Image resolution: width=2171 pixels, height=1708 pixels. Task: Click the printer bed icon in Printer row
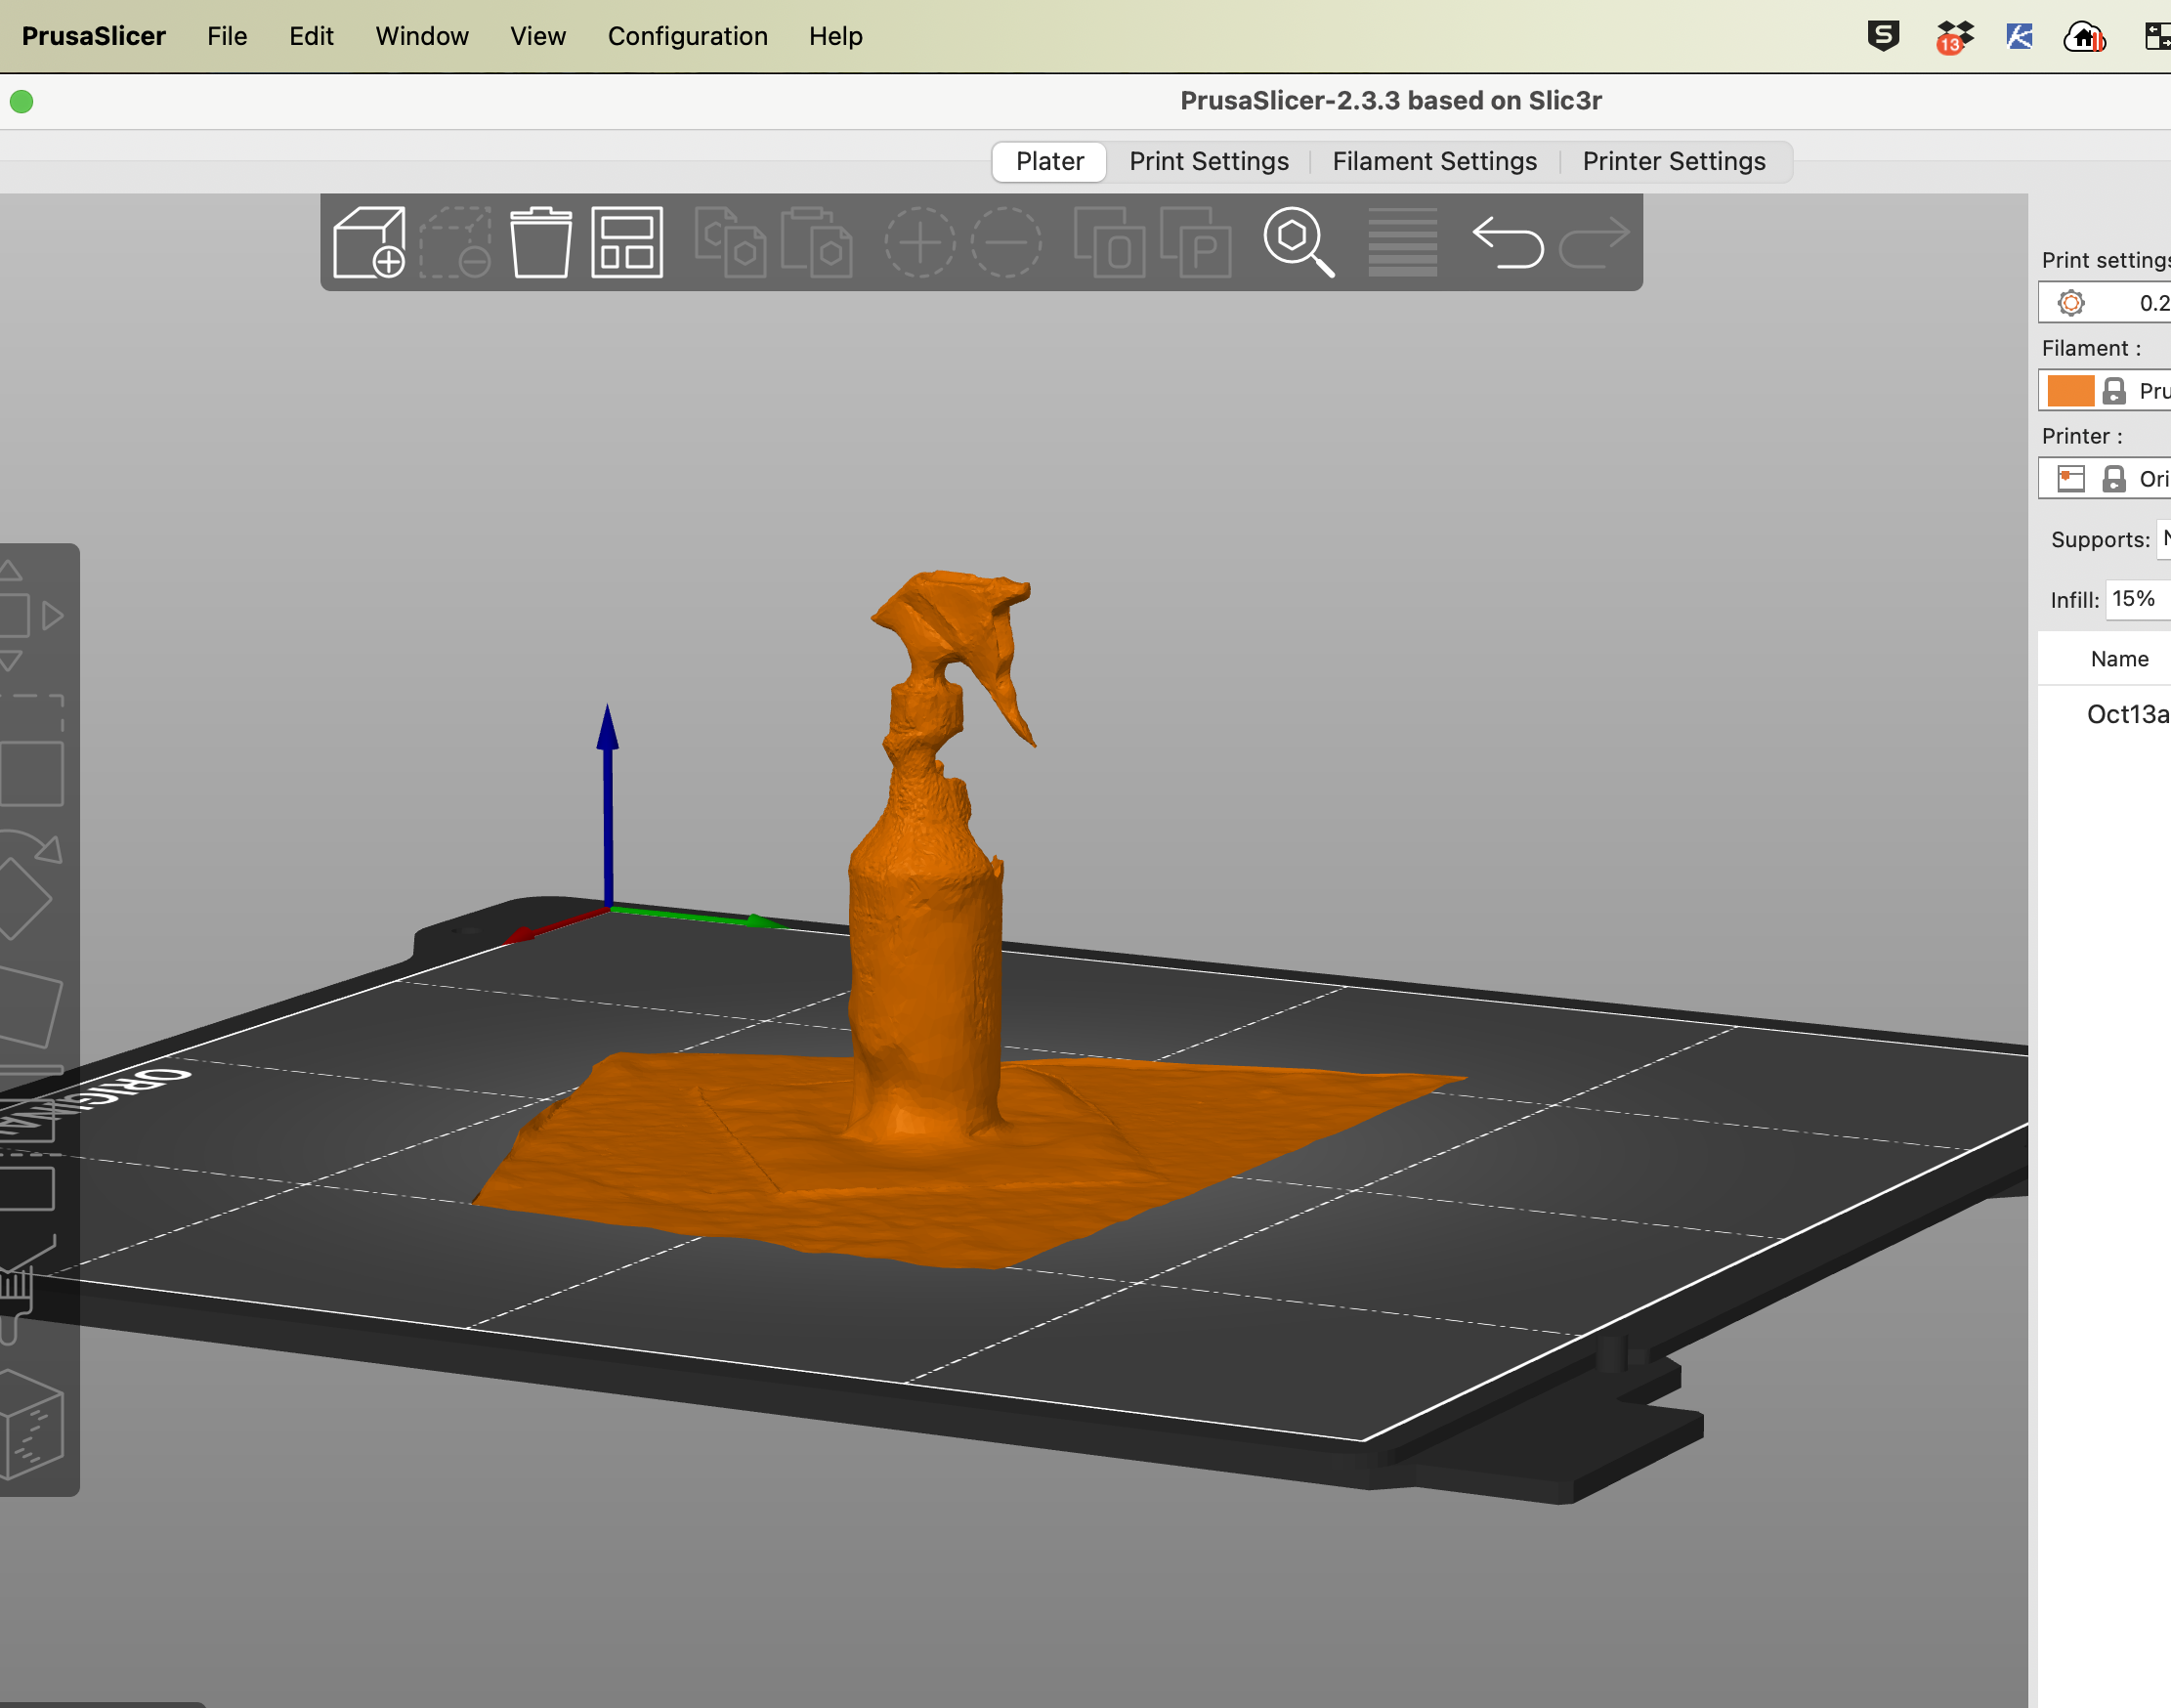2071,479
